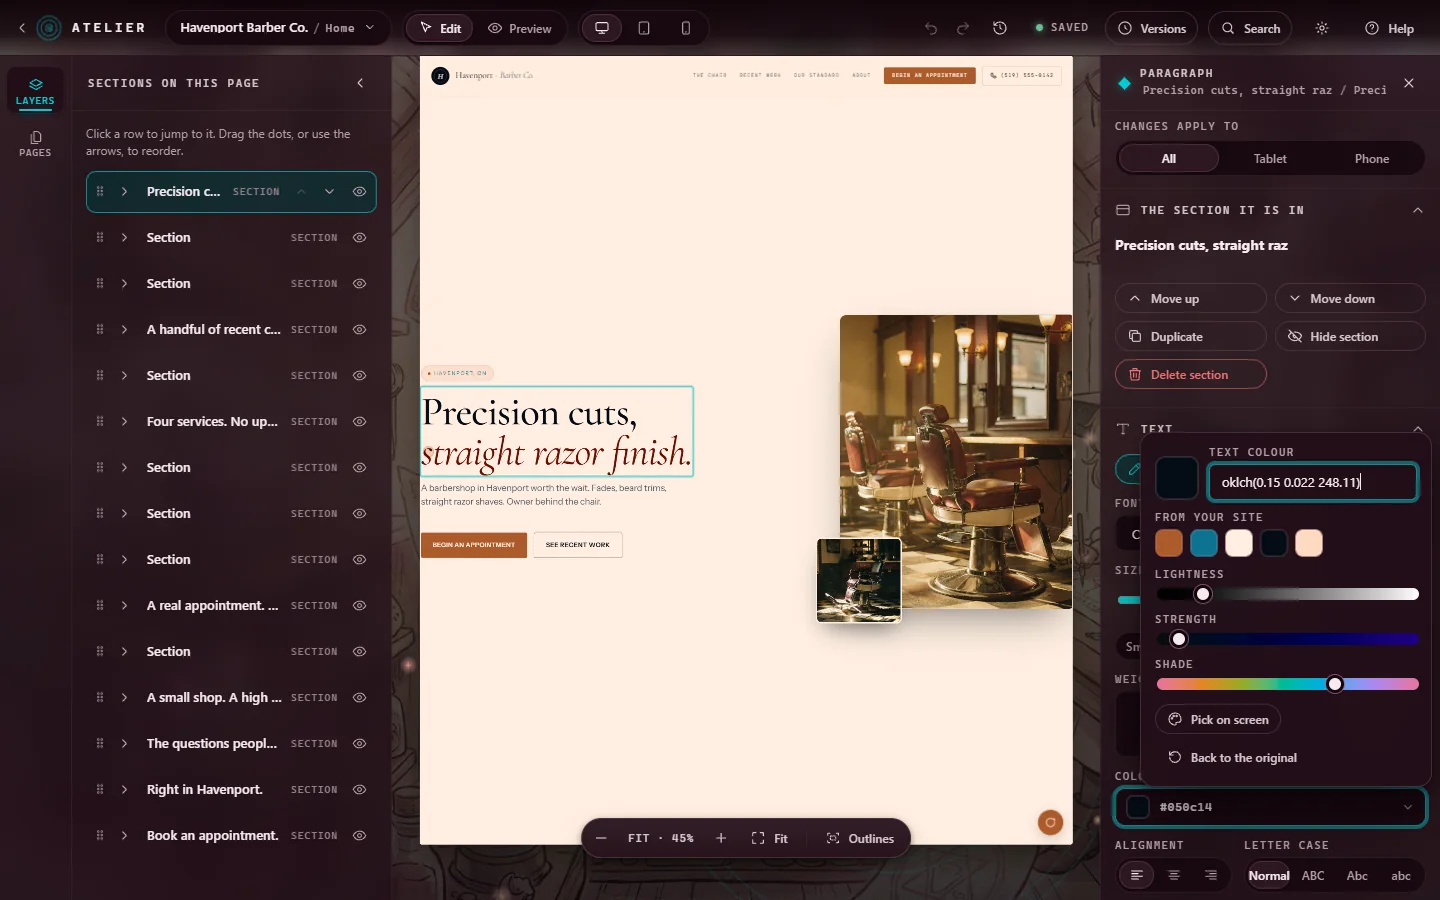Image resolution: width=1440 pixels, height=900 pixels.
Task: Click Delete section button
Action: coord(1190,375)
